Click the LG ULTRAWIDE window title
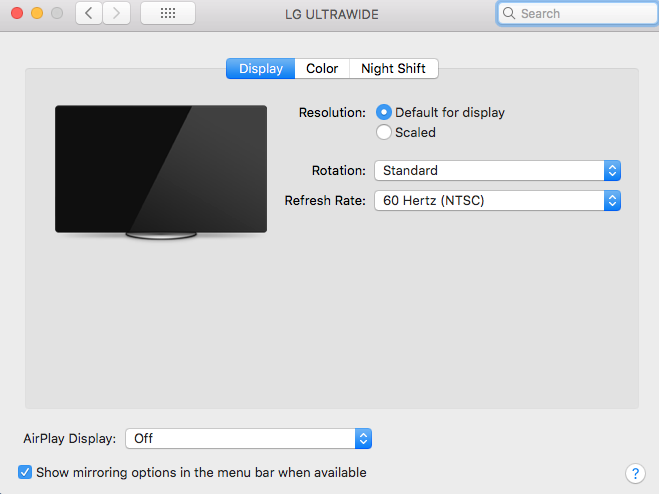 (332, 14)
